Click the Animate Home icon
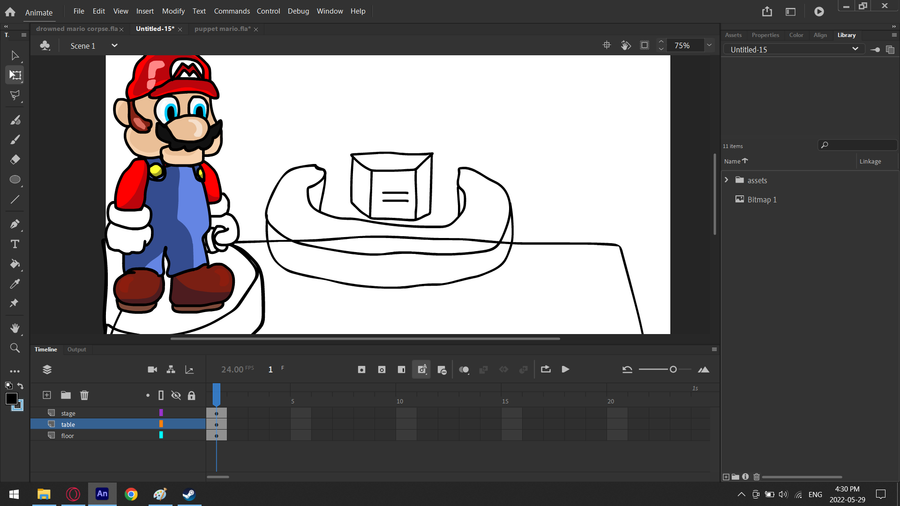Viewport: 900px width, 506px height. 10,11
